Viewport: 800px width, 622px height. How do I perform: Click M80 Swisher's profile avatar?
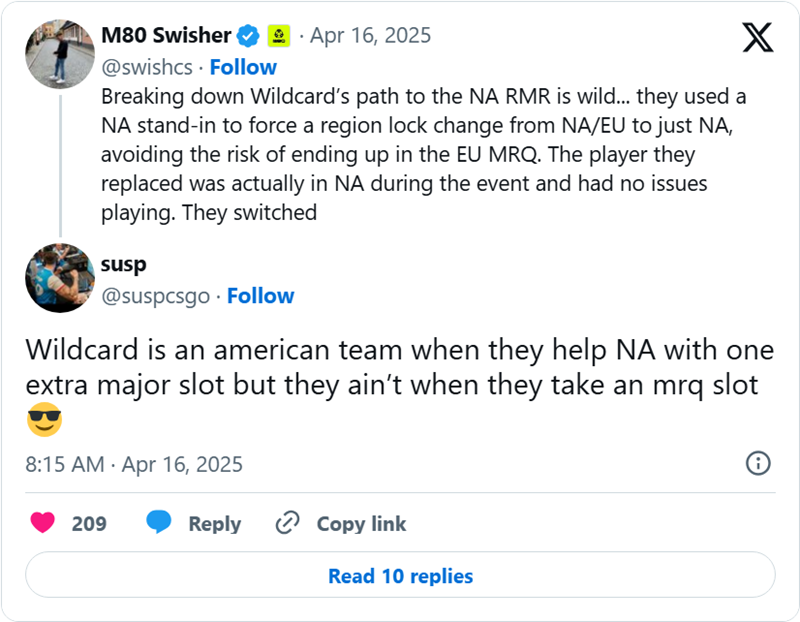click(x=59, y=53)
